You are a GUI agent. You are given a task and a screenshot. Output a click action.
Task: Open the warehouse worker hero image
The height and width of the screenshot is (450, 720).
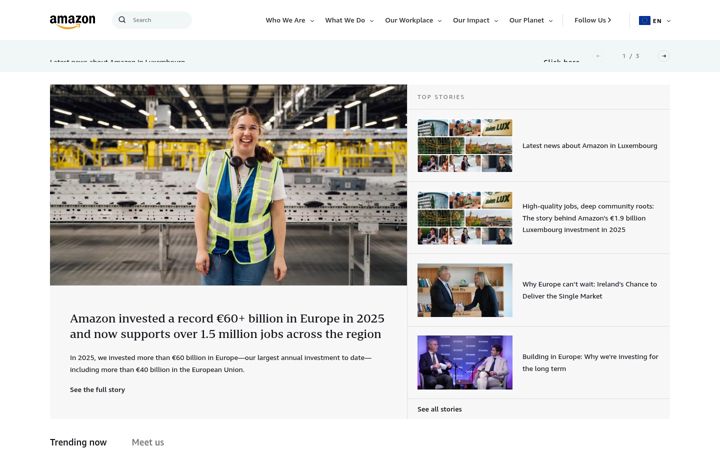pyautogui.click(x=228, y=185)
